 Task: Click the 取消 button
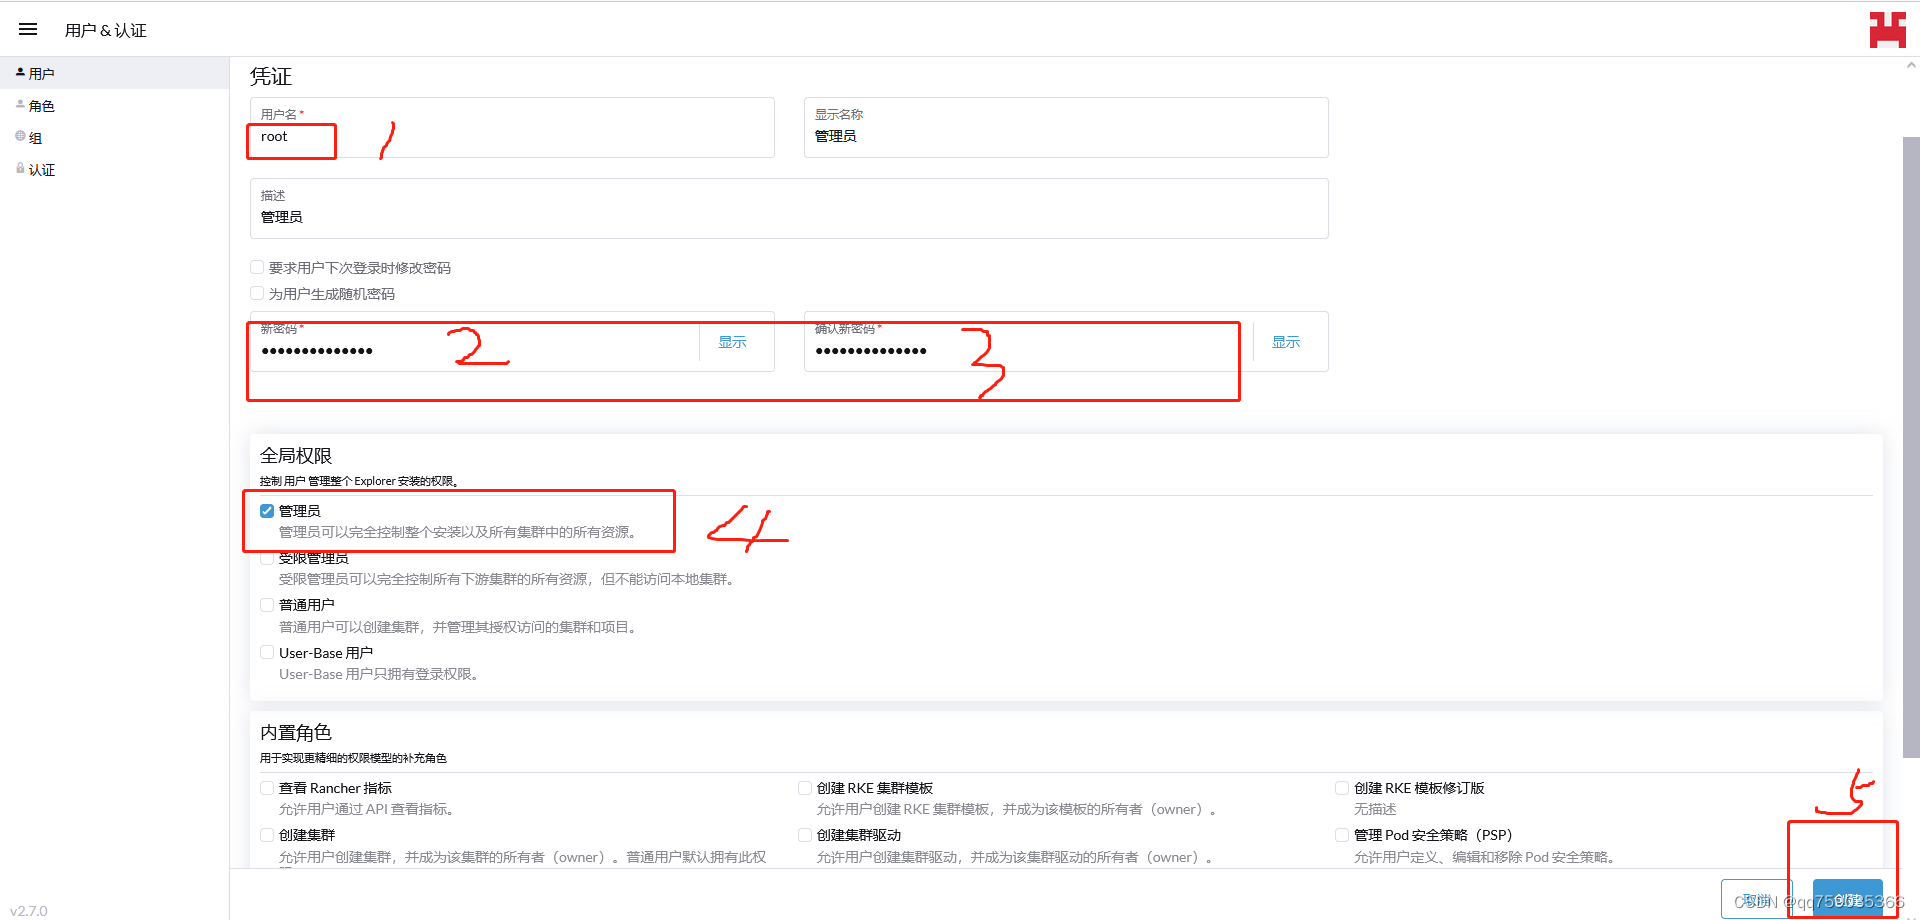pos(1757,900)
